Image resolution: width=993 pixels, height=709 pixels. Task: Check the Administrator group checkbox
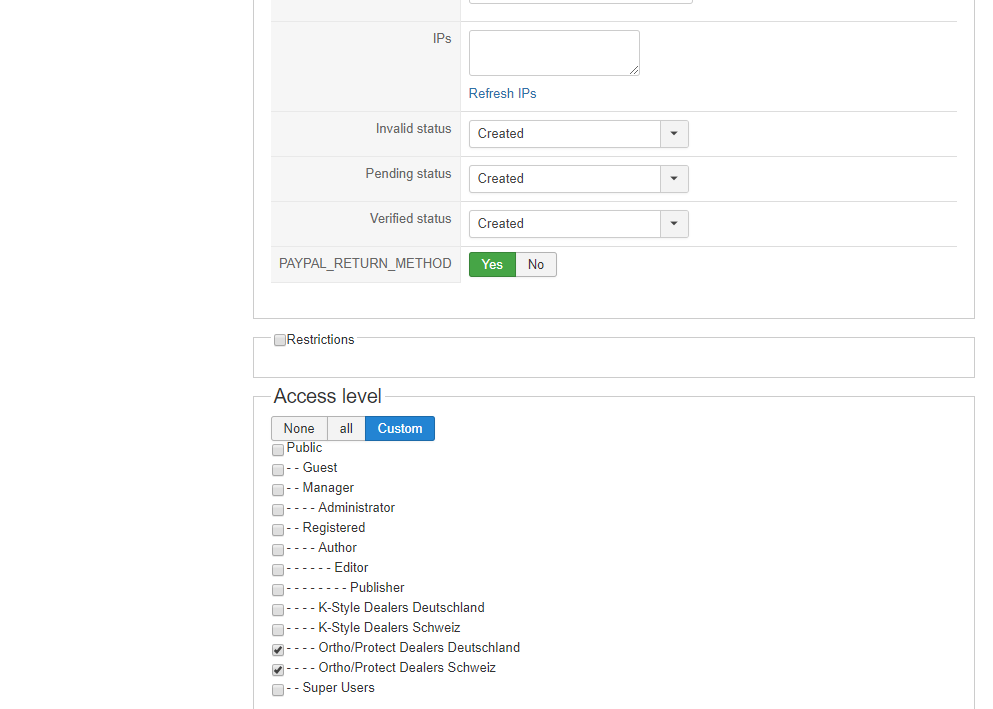[278, 510]
